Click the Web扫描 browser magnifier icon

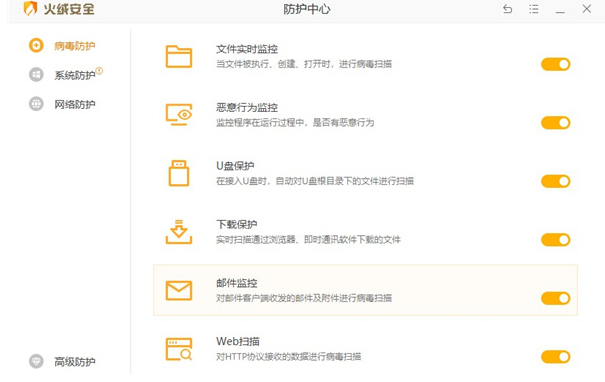click(179, 349)
